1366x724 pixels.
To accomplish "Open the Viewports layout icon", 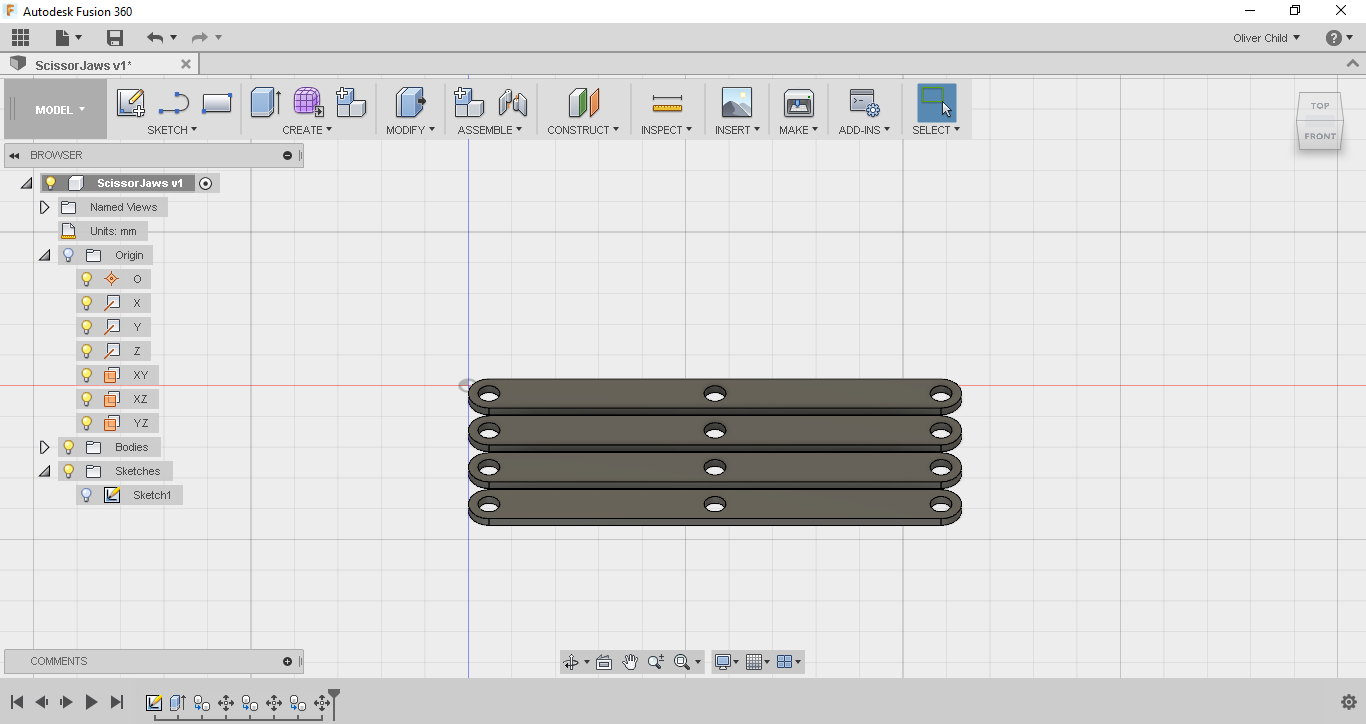I will pos(785,662).
